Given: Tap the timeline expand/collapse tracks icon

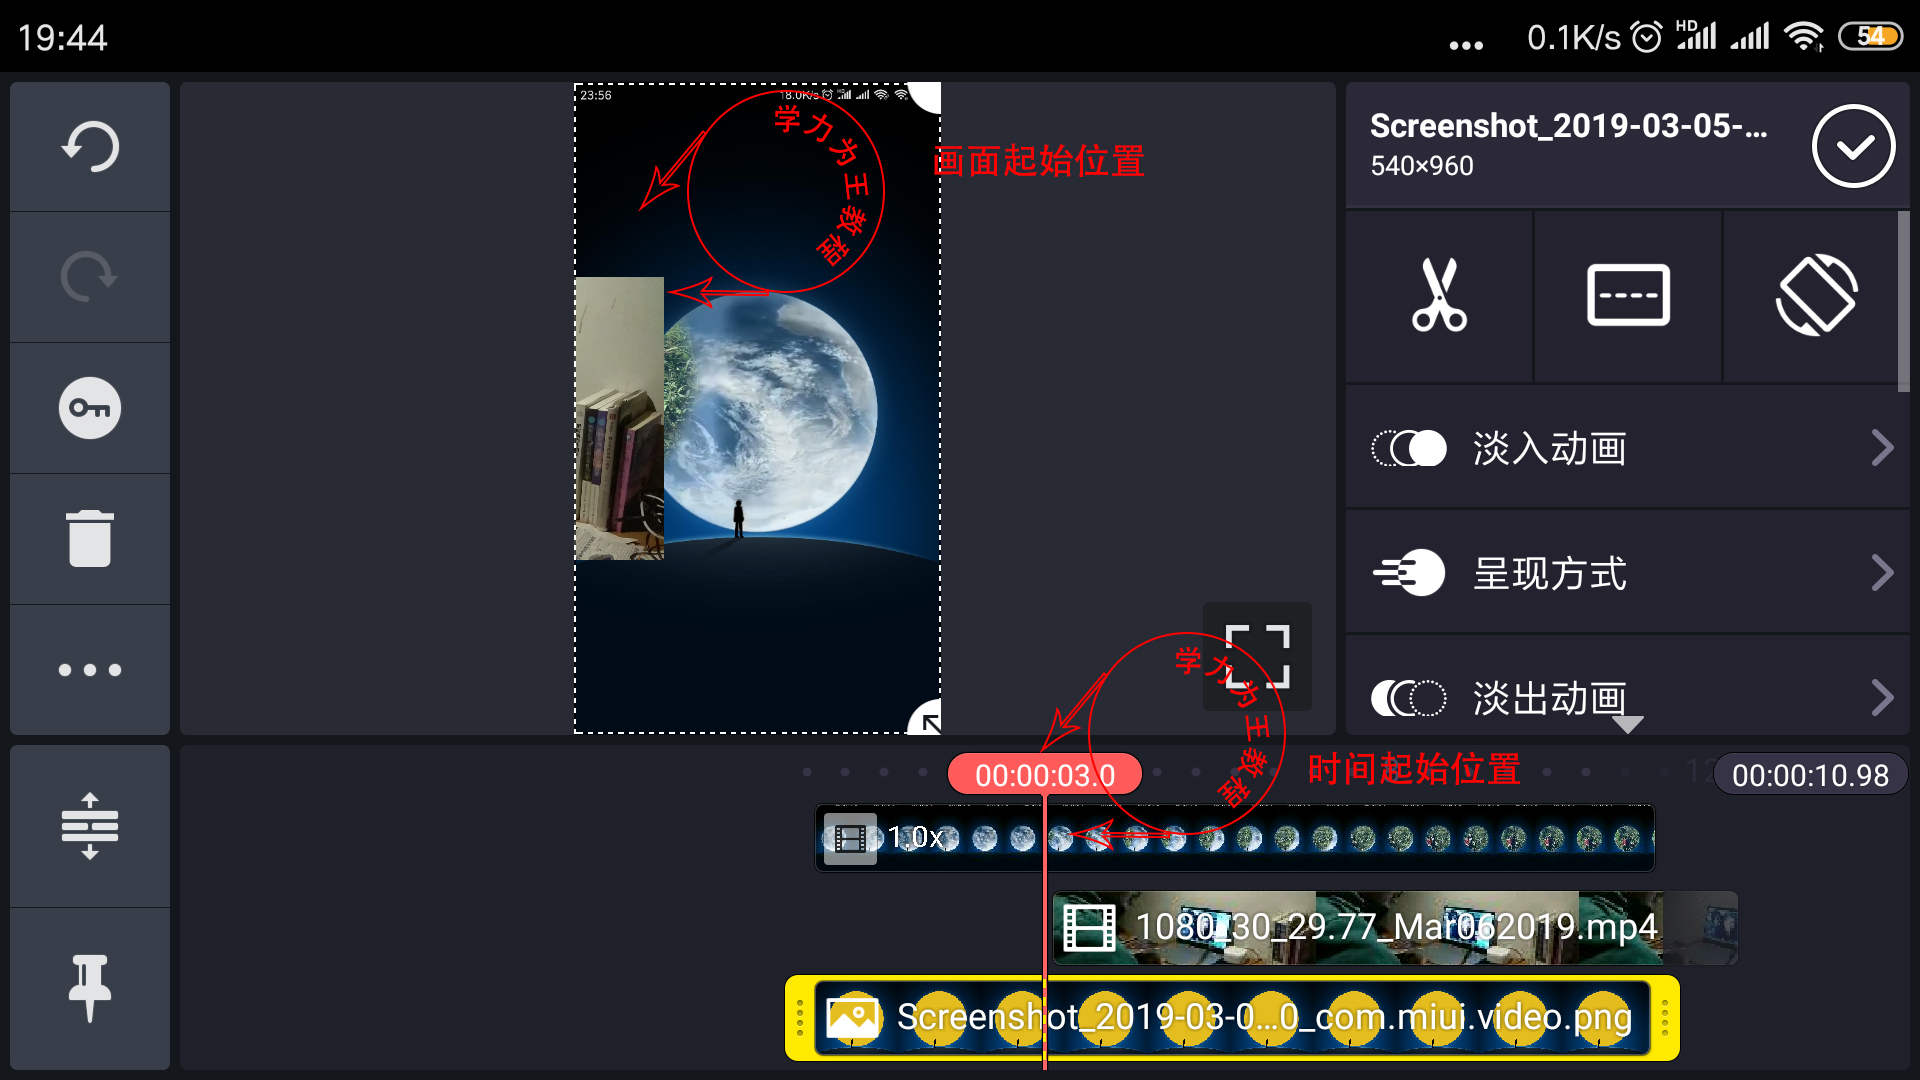Looking at the screenshot, I should coord(90,826).
